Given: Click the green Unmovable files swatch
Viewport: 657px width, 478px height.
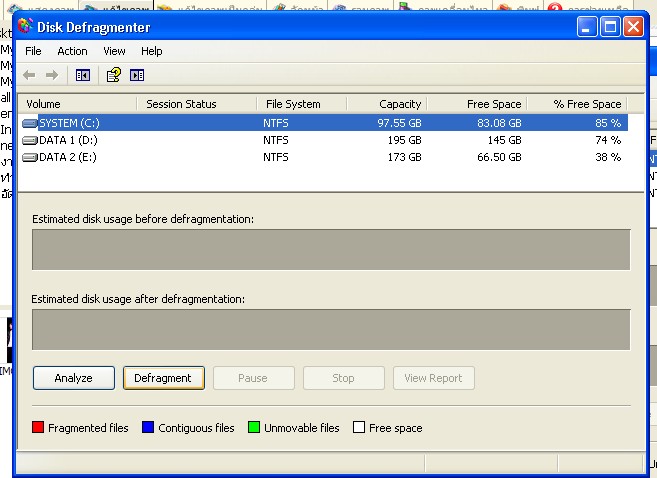Looking at the screenshot, I should click(x=254, y=427).
